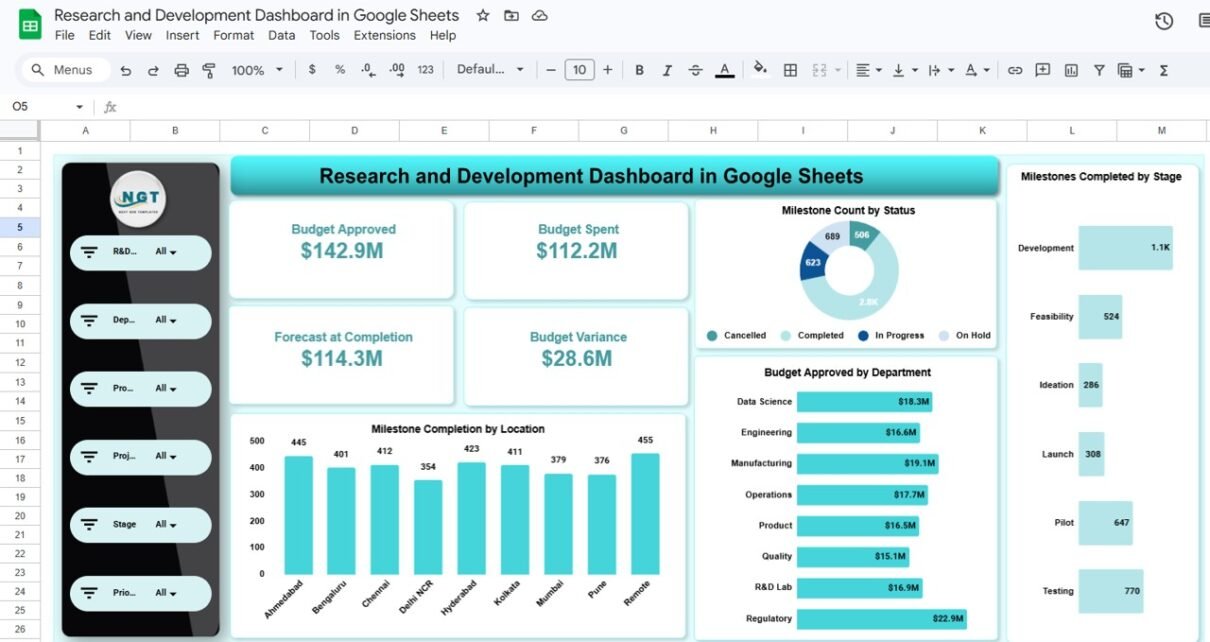1210x642 pixels.
Task: Click the increase font size plus button
Action: click(x=607, y=70)
